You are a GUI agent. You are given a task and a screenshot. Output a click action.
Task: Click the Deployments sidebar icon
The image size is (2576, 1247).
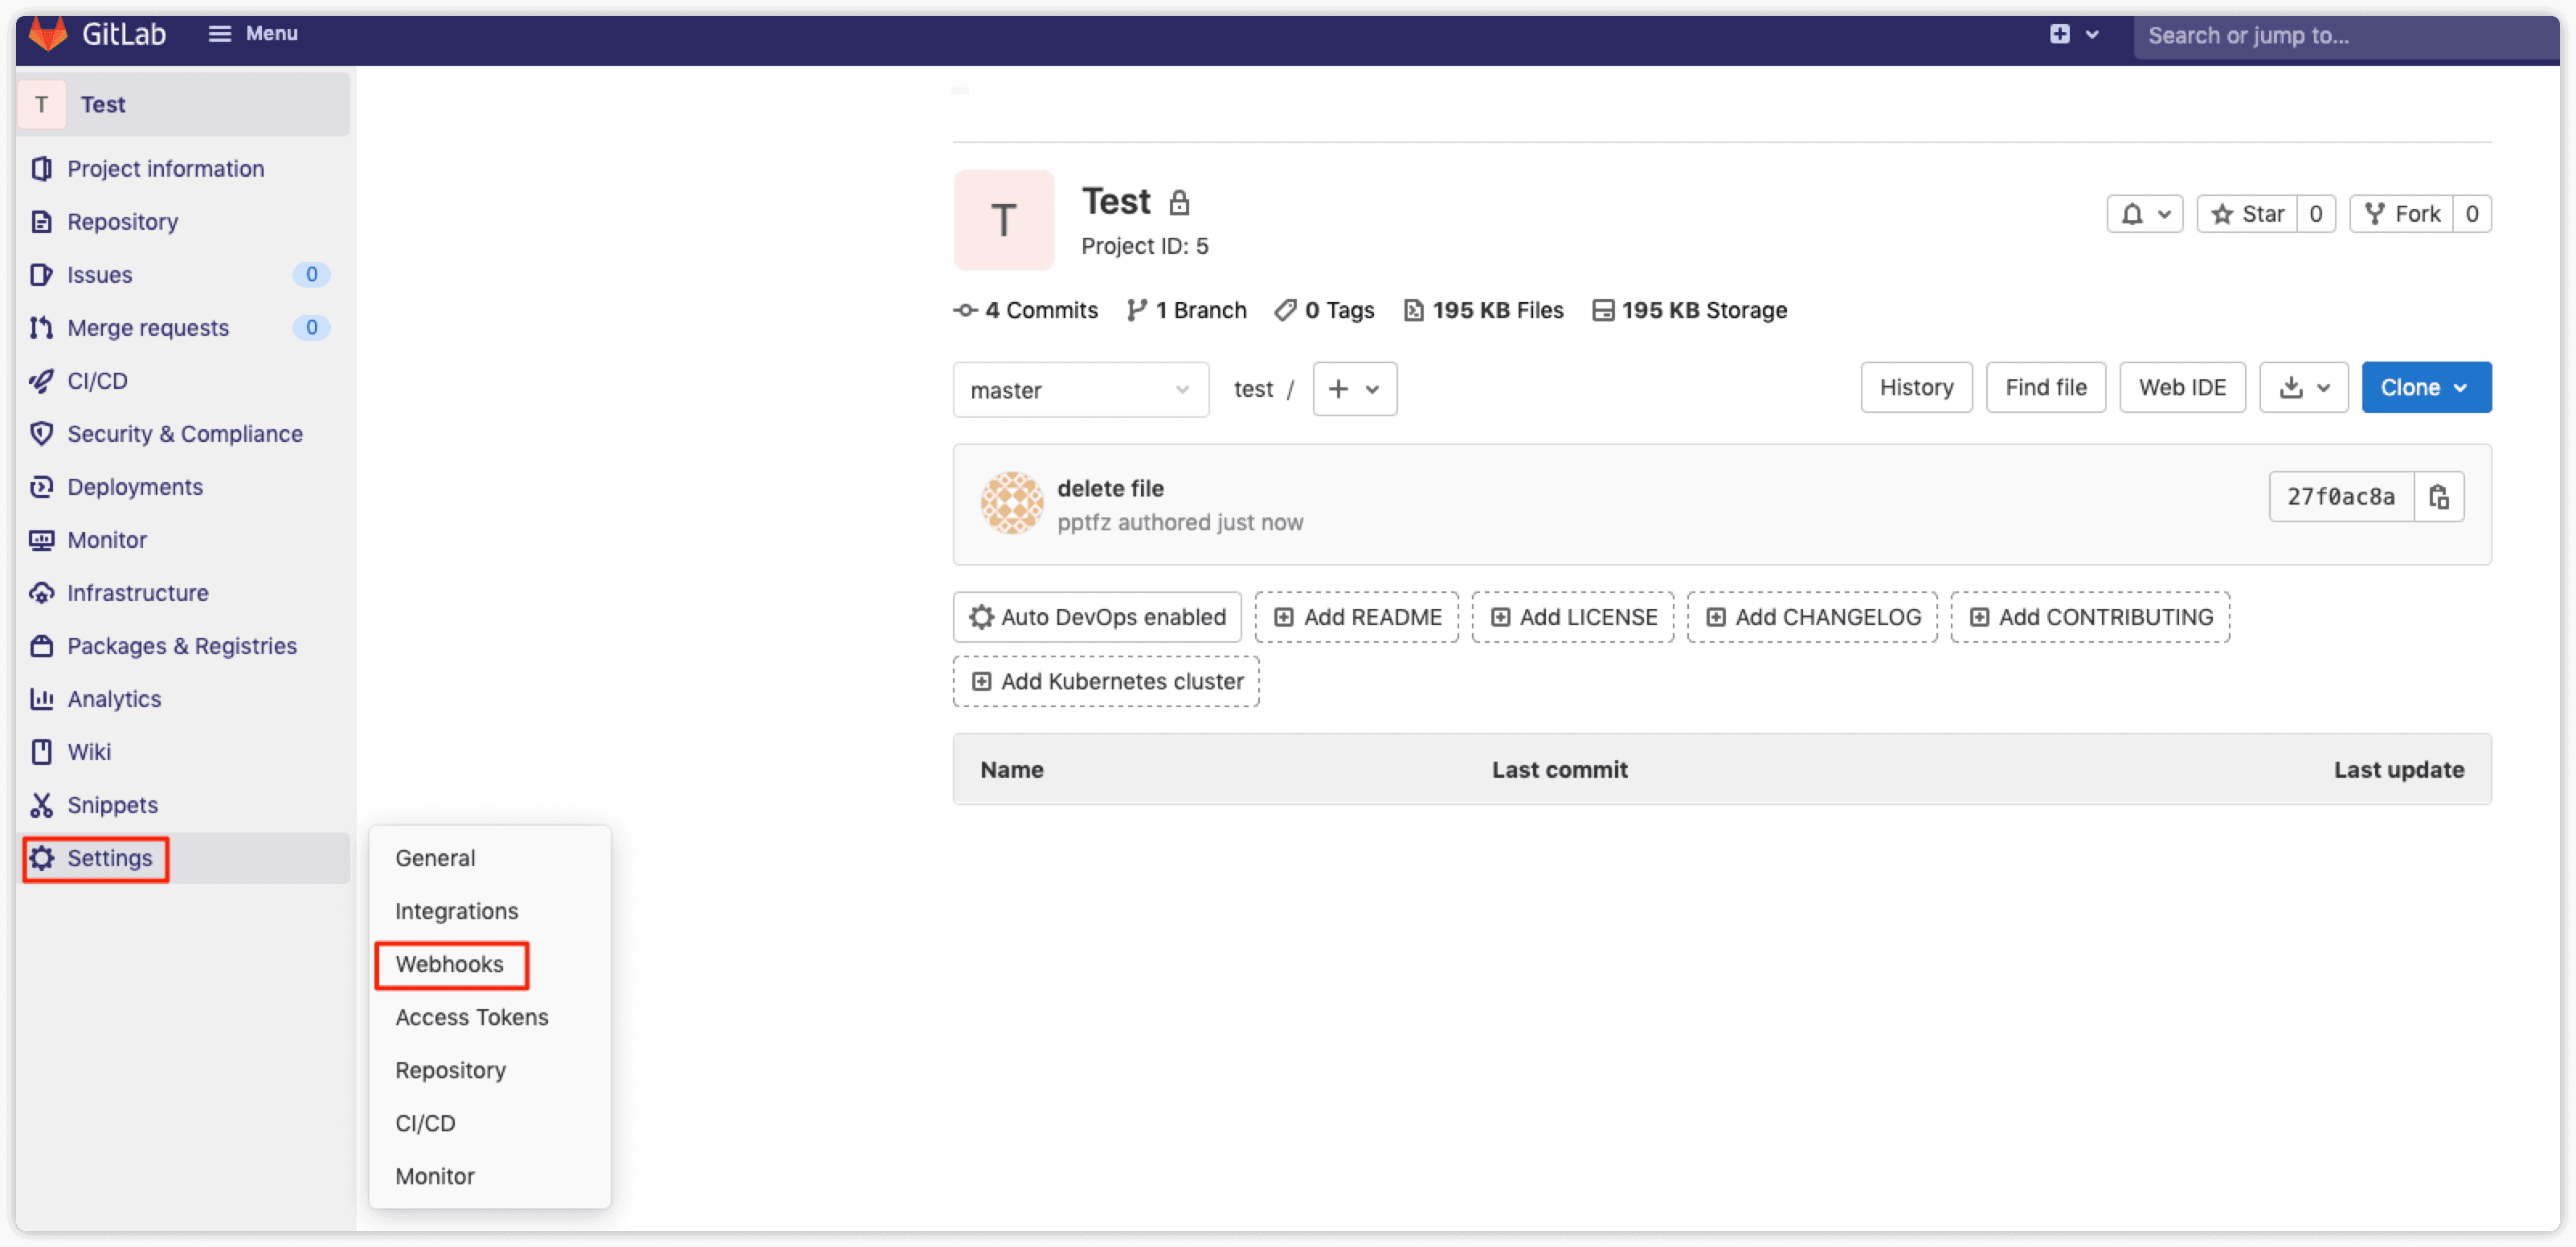tap(41, 486)
